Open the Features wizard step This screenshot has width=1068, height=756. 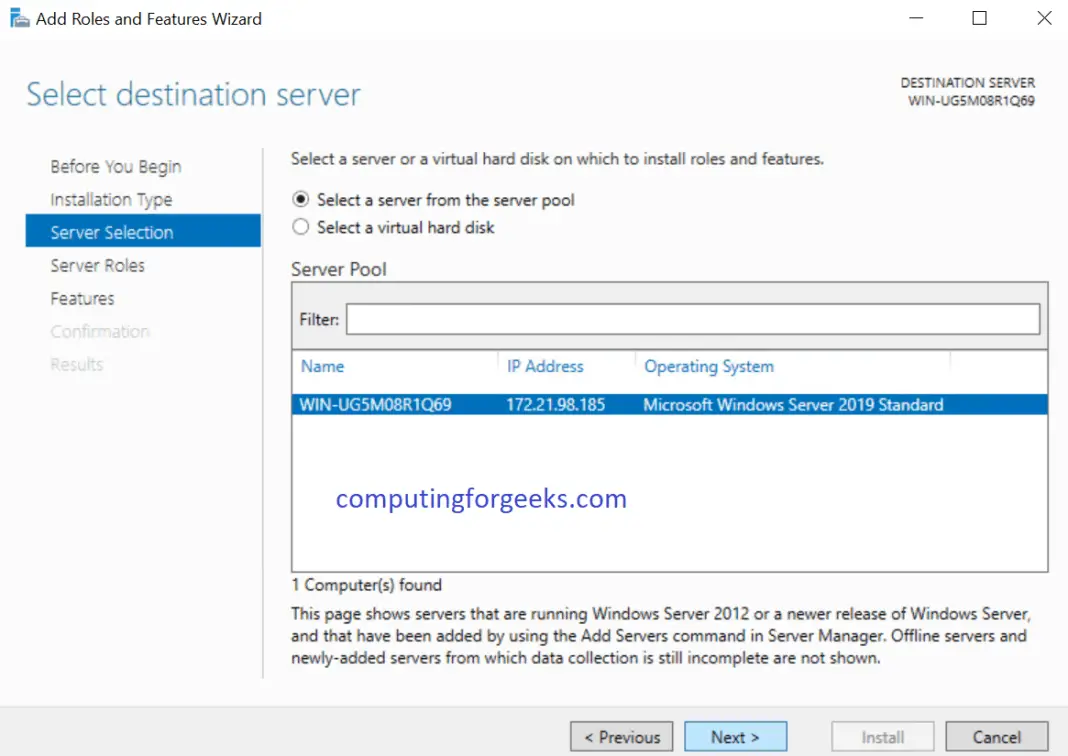pyautogui.click(x=82, y=298)
